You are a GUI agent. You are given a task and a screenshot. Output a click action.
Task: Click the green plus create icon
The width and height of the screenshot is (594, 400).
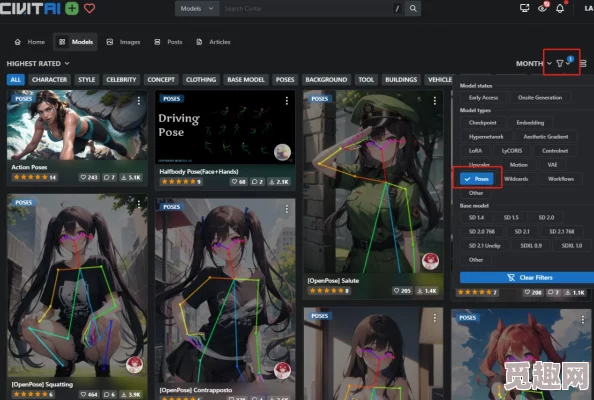pos(72,8)
